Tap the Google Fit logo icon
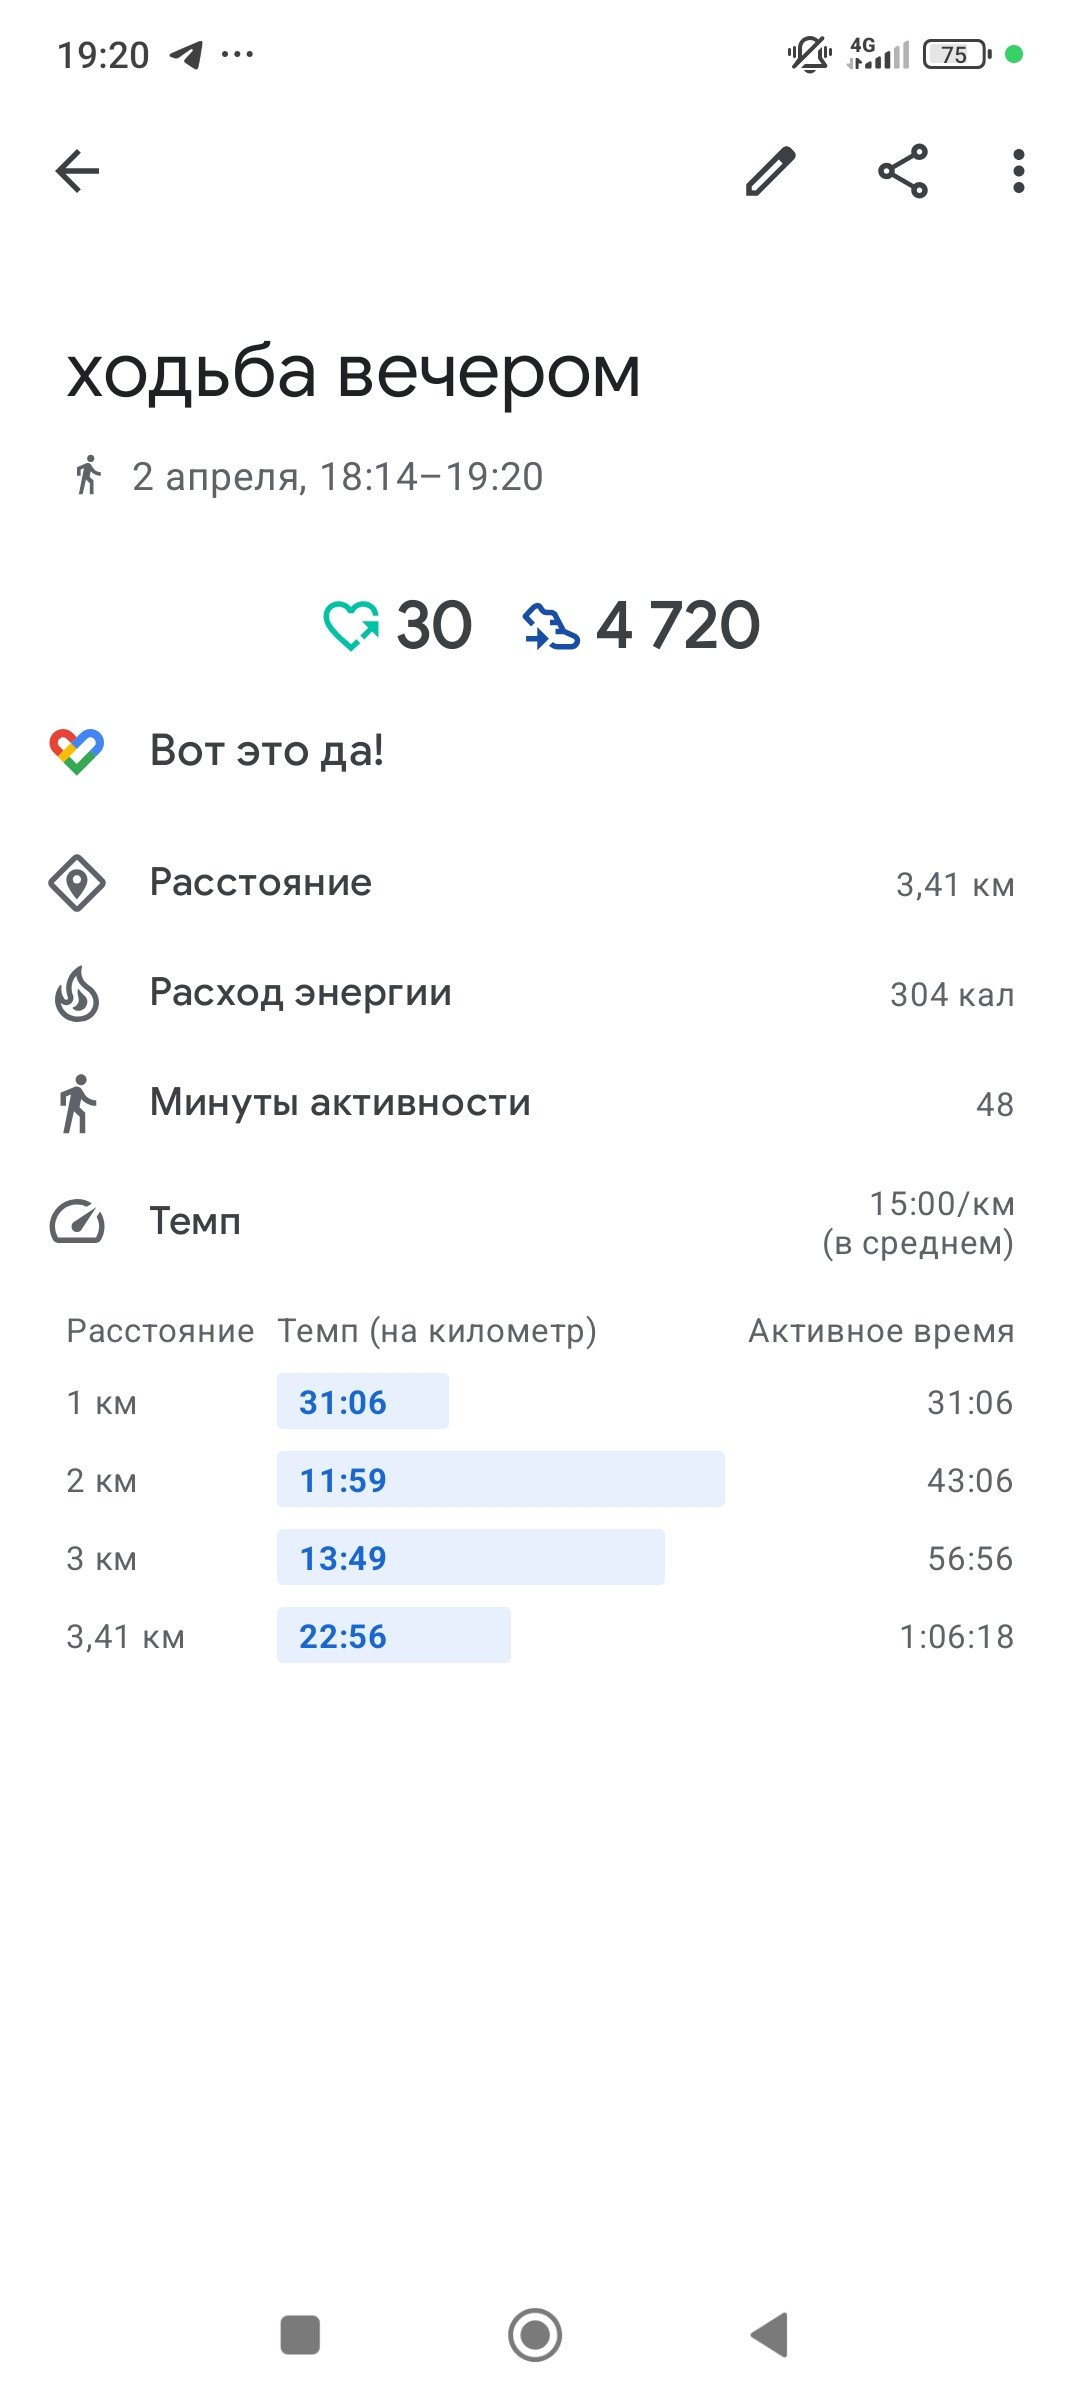This screenshot has height=2400, width=1080. [x=77, y=751]
